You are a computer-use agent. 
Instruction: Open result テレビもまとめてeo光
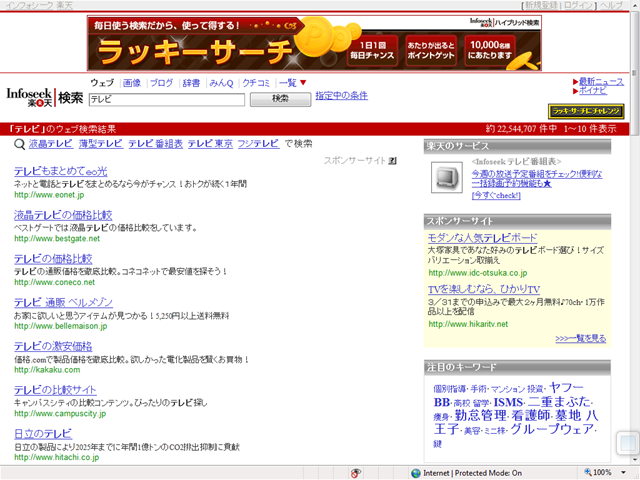tap(61, 171)
